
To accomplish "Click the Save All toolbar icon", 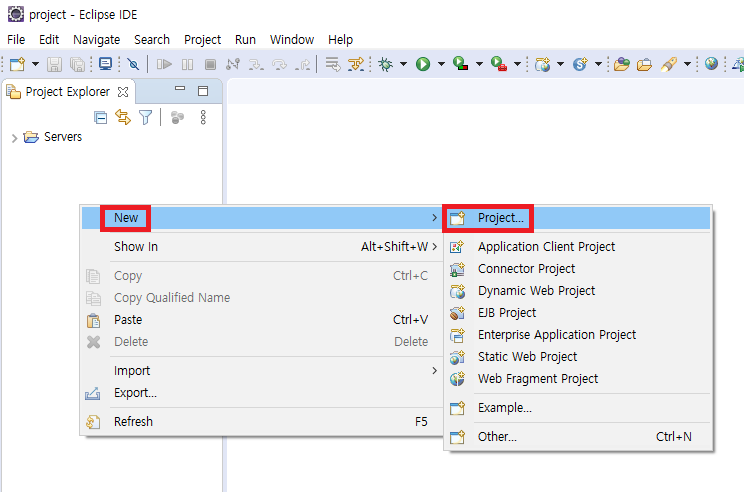I will tap(77, 64).
